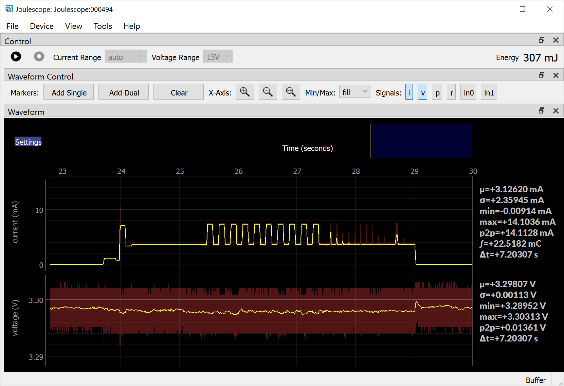Image resolution: width=564 pixels, height=386 pixels.
Task: Open the Voltage Range dropdown
Action: 218,57
